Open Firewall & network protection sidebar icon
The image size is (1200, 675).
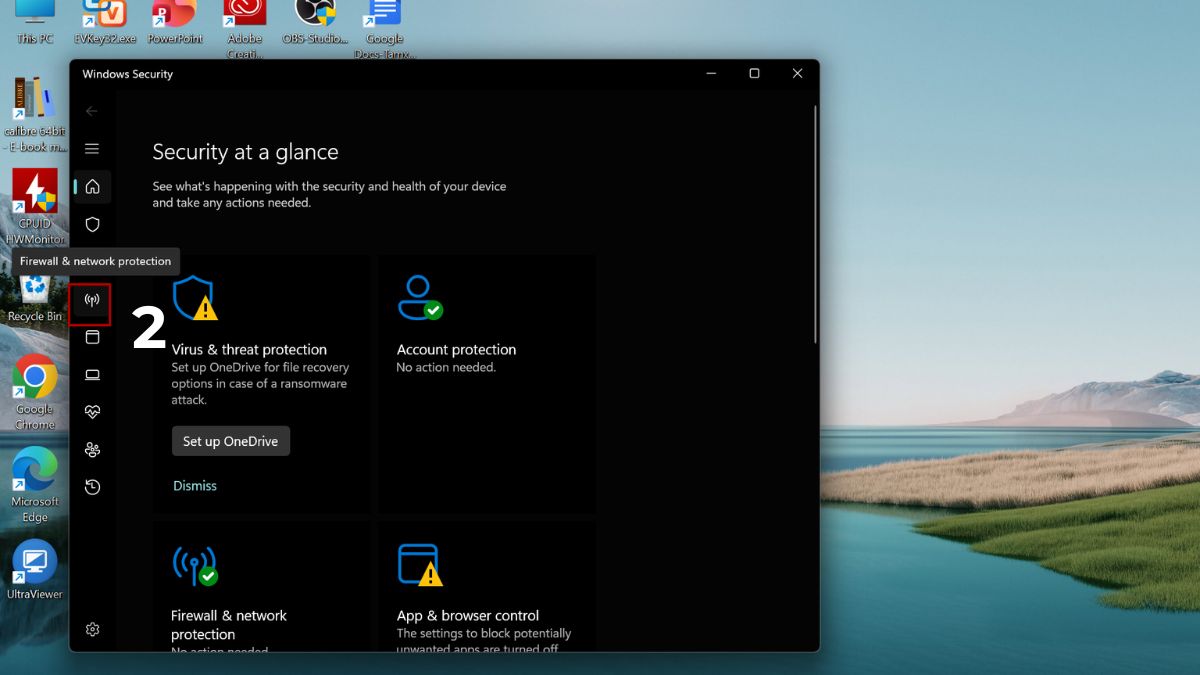92,300
